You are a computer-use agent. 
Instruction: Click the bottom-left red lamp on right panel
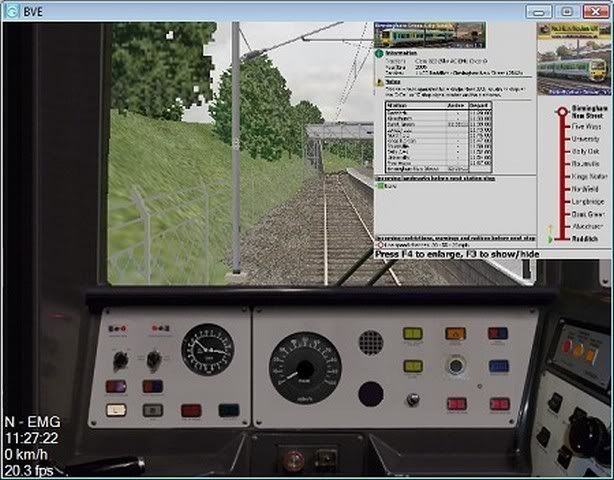pos(457,404)
